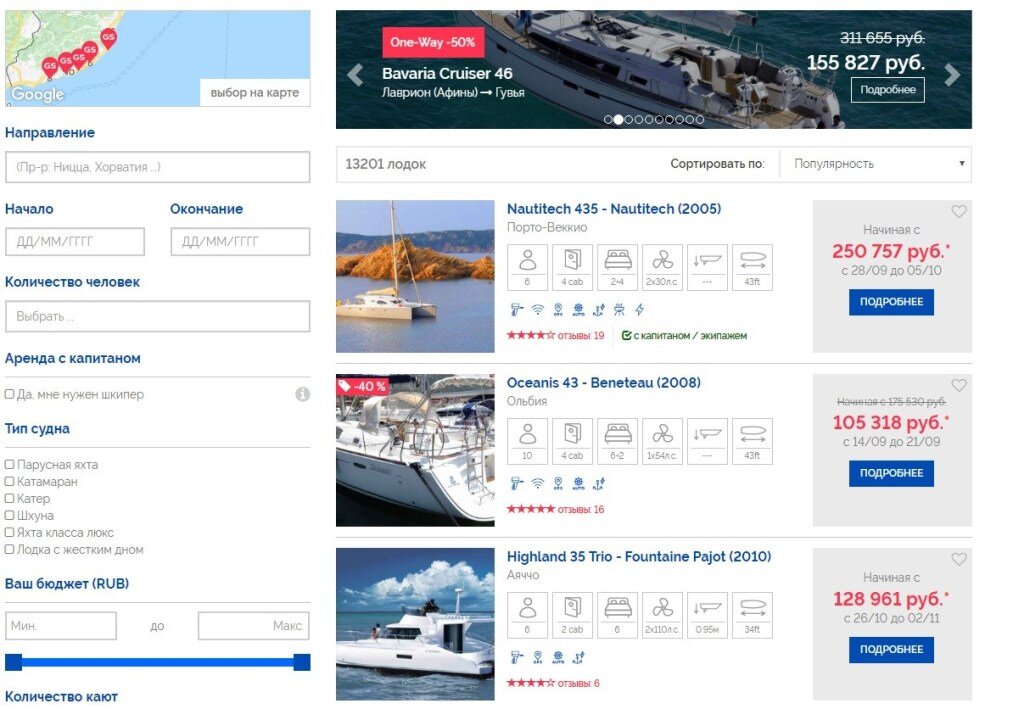Screen dimensions: 1013x709
Task: Click Wi-Fi icon on Oceanis 43 listing
Action: [538, 483]
